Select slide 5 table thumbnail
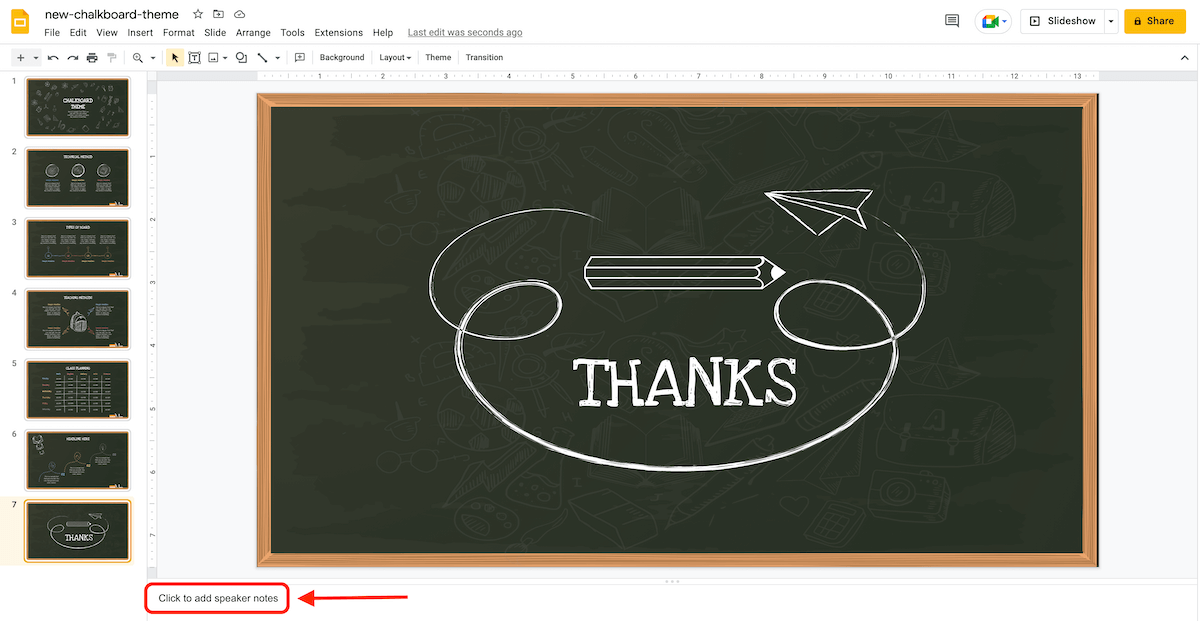 tap(77, 390)
